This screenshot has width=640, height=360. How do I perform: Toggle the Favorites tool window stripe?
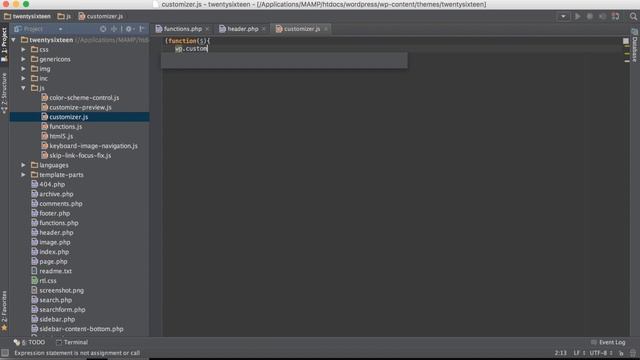click(4, 310)
